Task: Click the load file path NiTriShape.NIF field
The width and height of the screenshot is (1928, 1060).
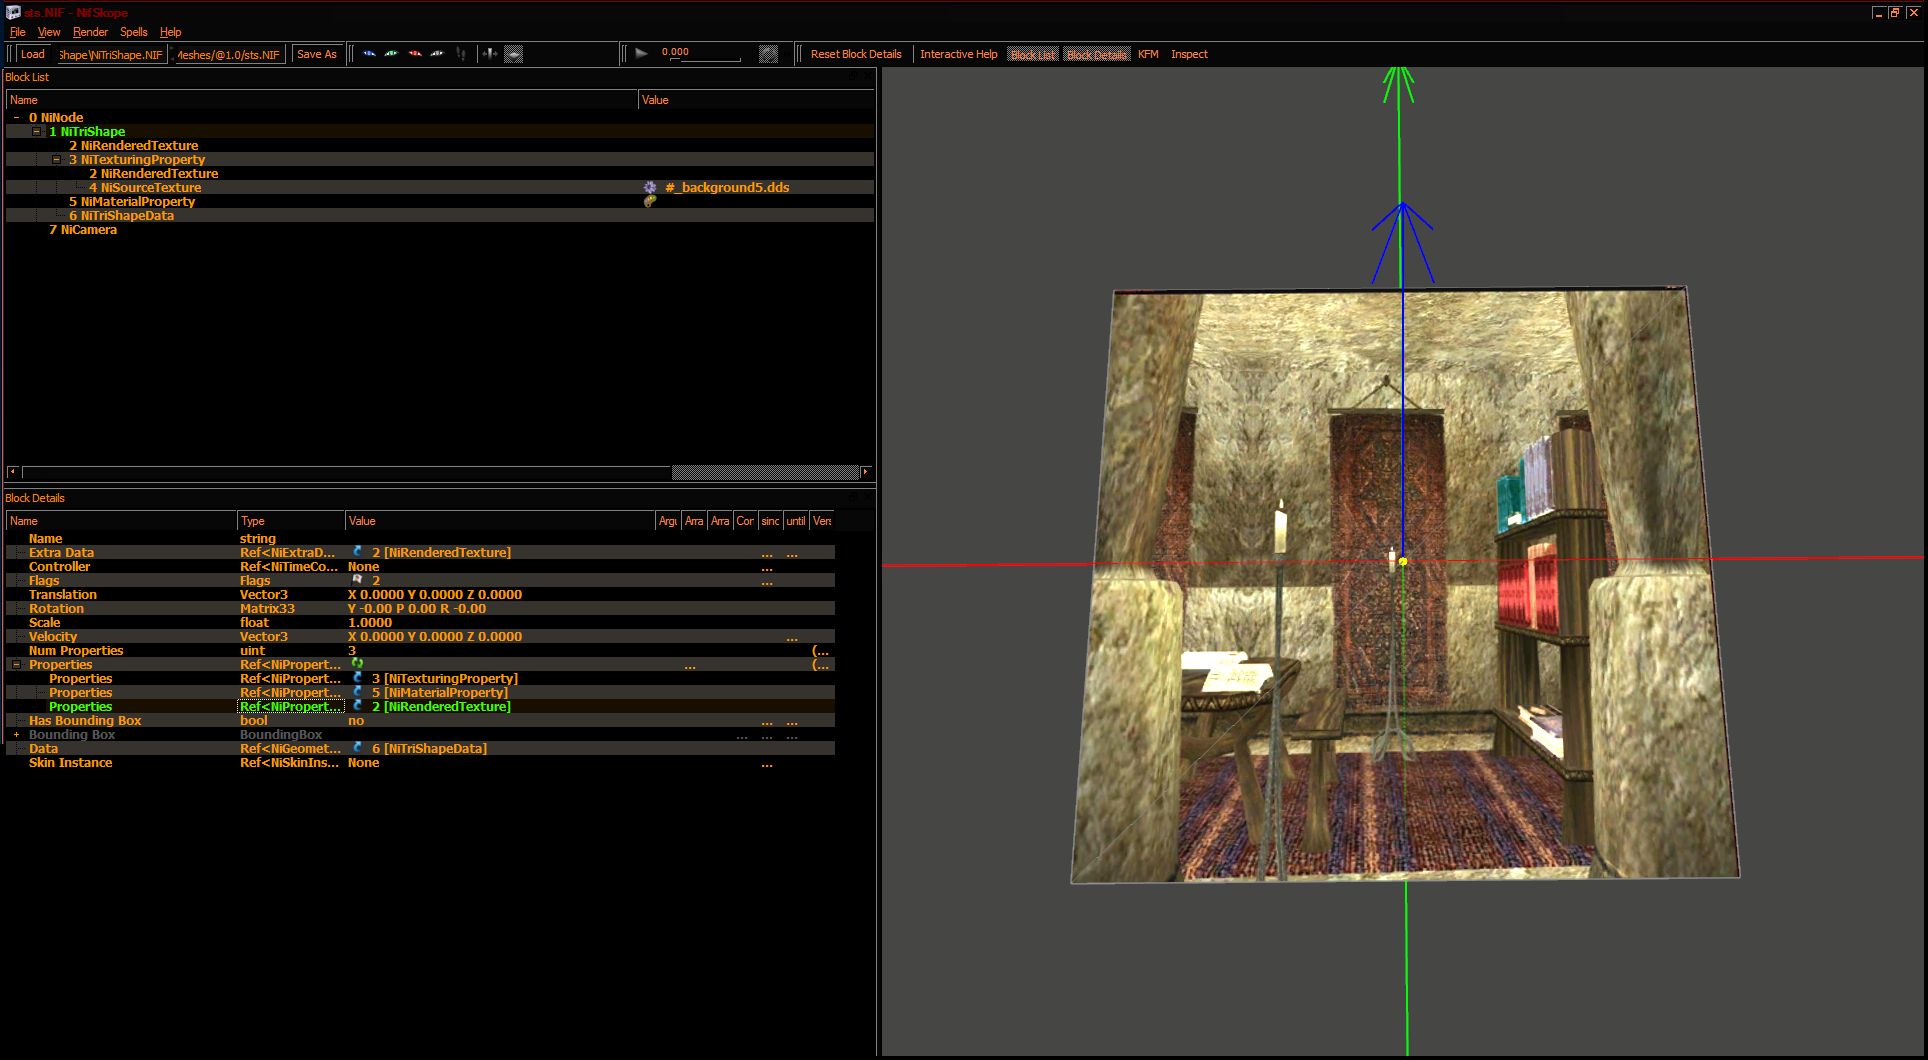Action: [110, 54]
